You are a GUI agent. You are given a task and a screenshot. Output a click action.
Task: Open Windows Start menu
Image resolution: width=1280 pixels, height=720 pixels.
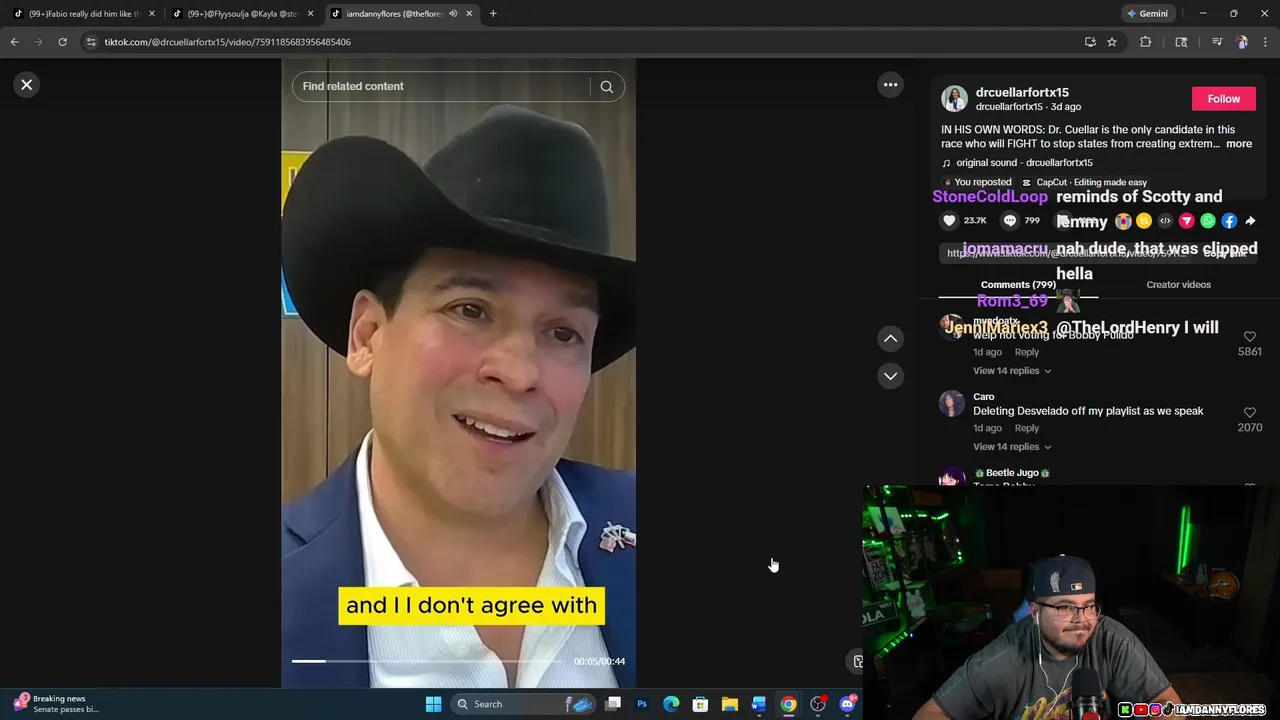(x=433, y=704)
